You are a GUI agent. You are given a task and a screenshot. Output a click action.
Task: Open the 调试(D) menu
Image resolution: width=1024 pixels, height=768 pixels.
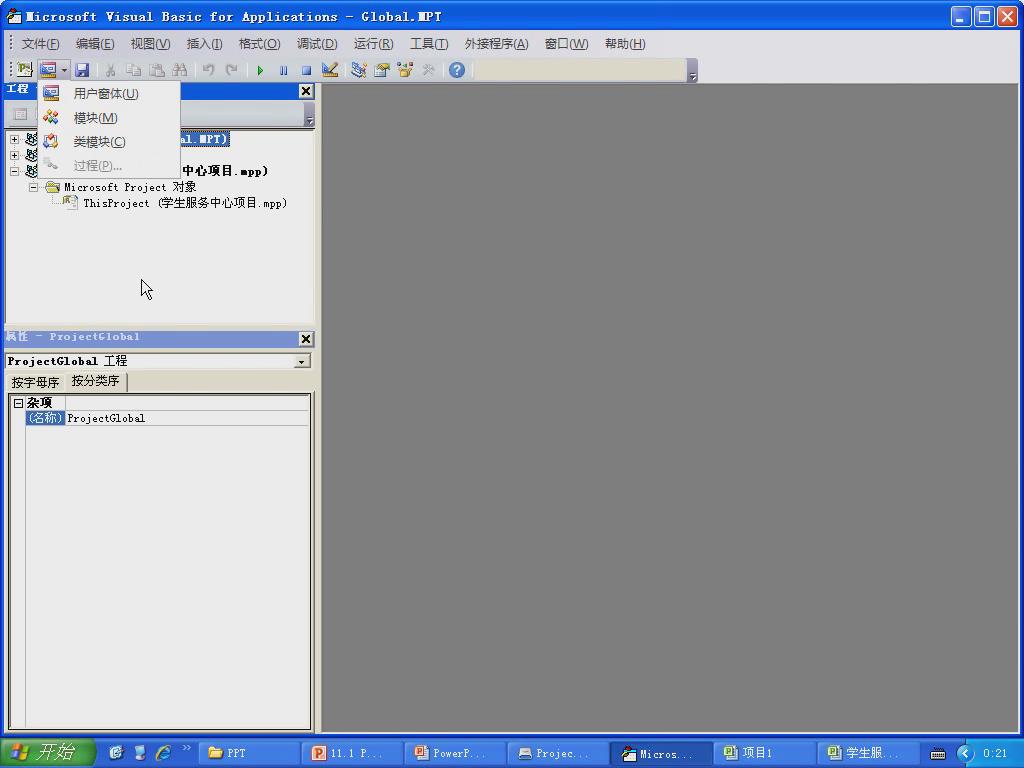pos(317,44)
